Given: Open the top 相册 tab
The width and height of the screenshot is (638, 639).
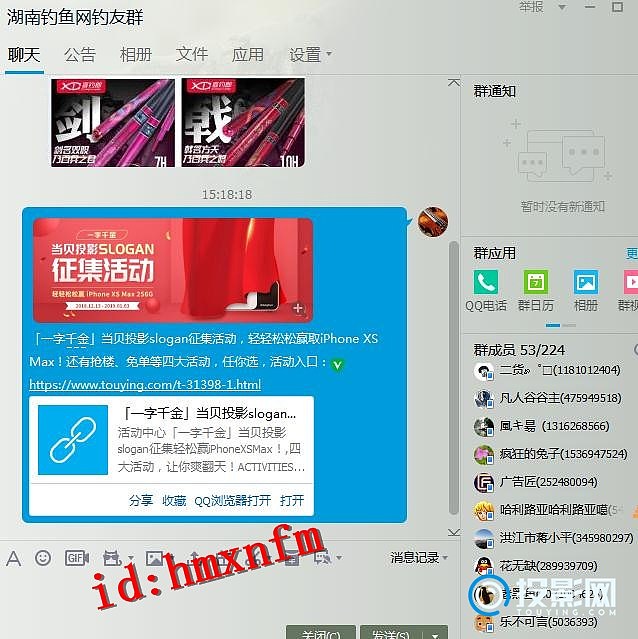Looking at the screenshot, I should (136, 55).
